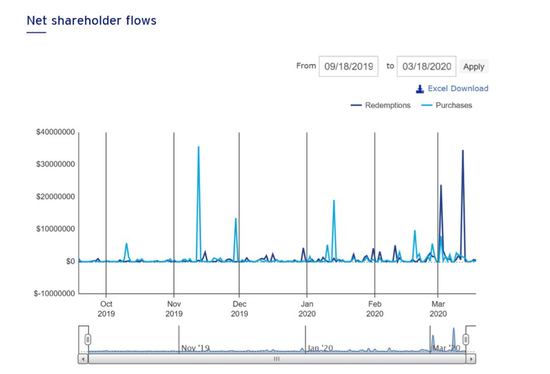Viewport: 550px width, 374px height.
Task: Click the $-10000000 axis label
Action: click(x=54, y=293)
